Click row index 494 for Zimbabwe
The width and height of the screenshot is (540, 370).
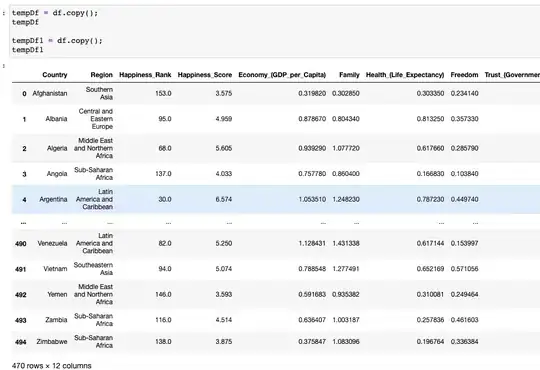pyautogui.click(x=21, y=342)
